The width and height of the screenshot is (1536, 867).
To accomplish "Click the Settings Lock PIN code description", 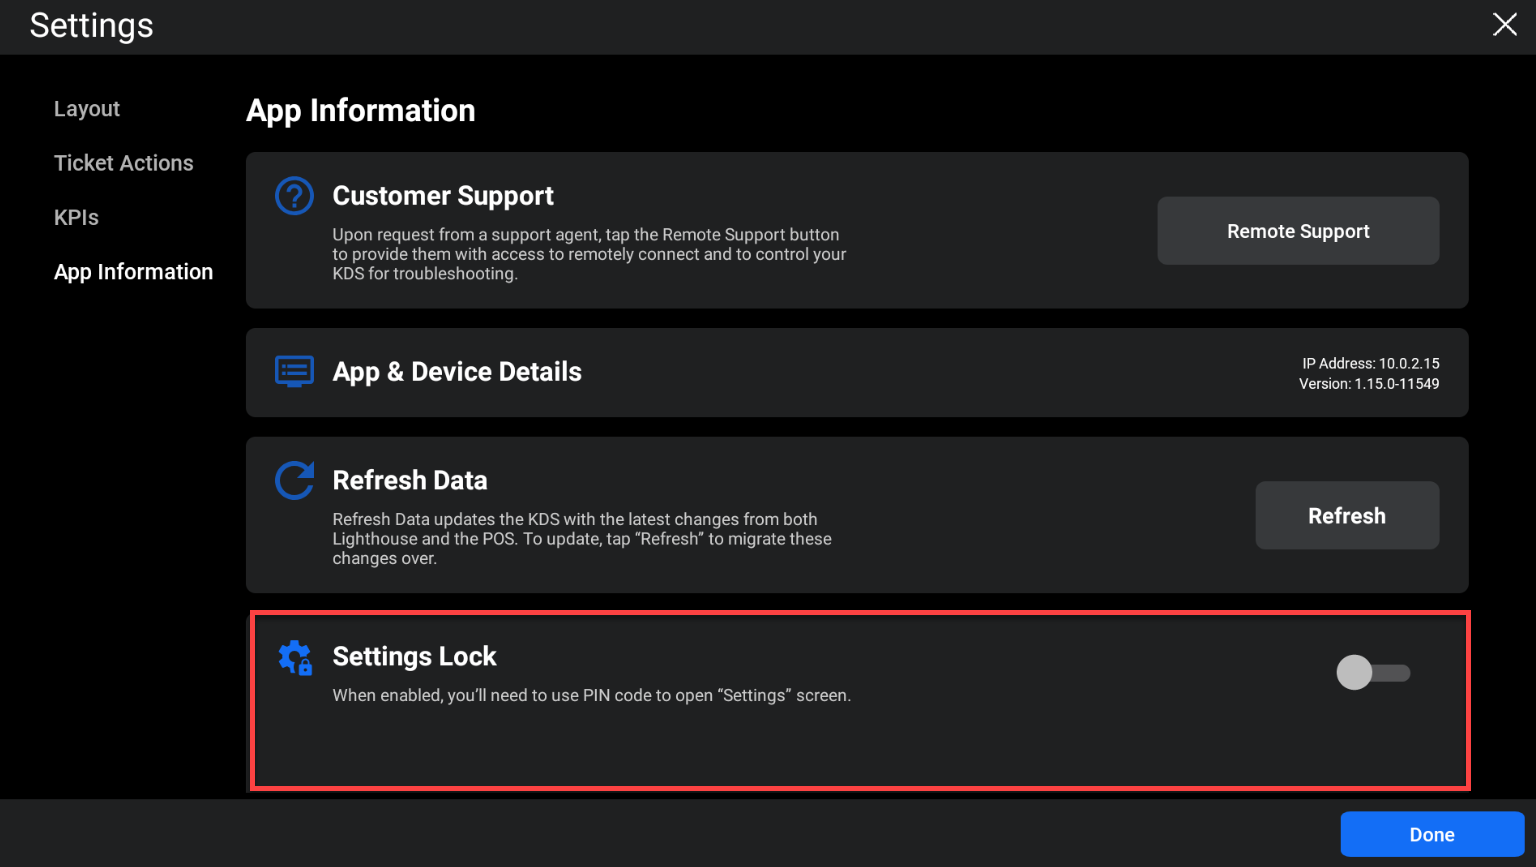I will (591, 695).
